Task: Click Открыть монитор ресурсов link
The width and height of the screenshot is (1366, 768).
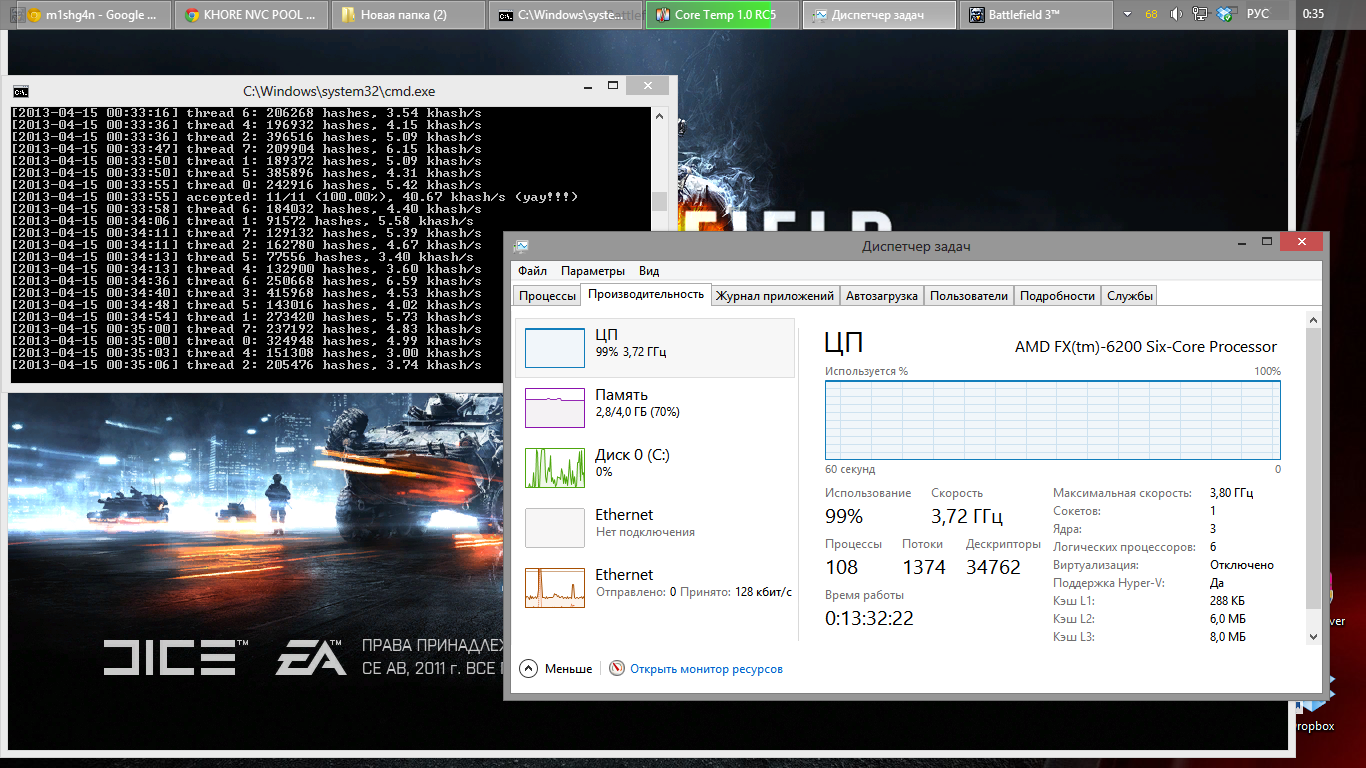Action: pos(706,669)
